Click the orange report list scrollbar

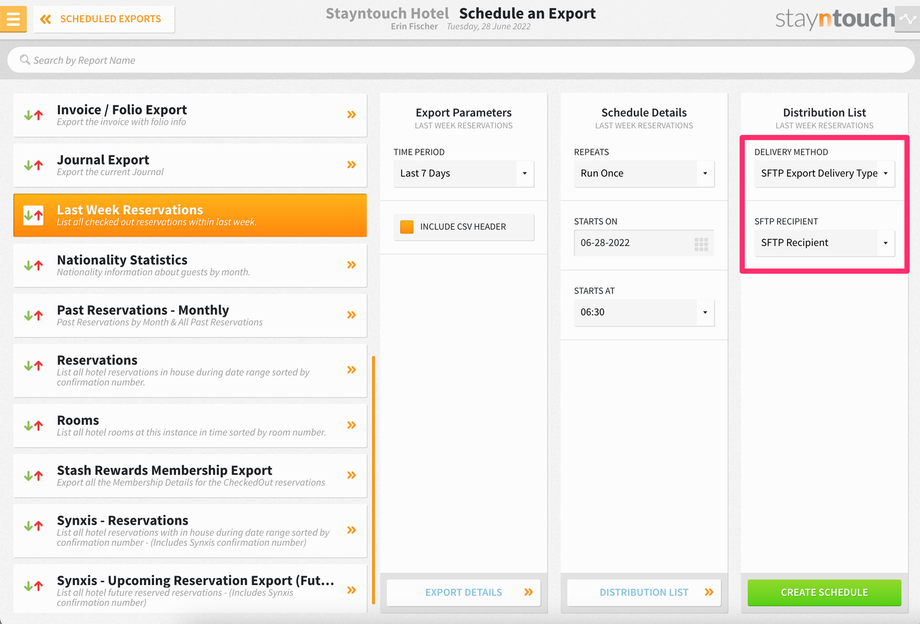[373, 480]
